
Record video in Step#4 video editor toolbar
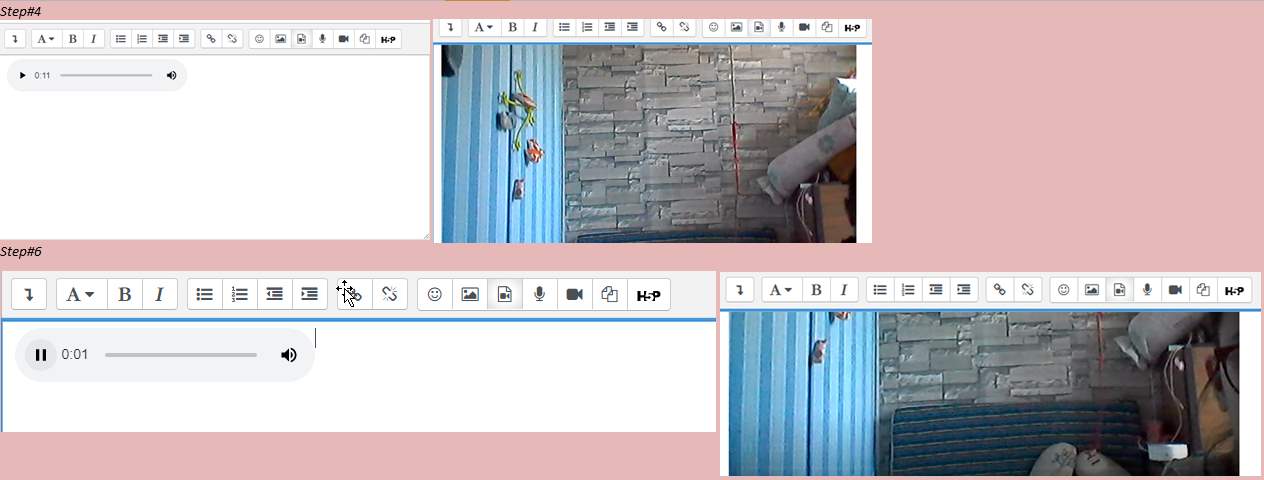click(x=804, y=27)
